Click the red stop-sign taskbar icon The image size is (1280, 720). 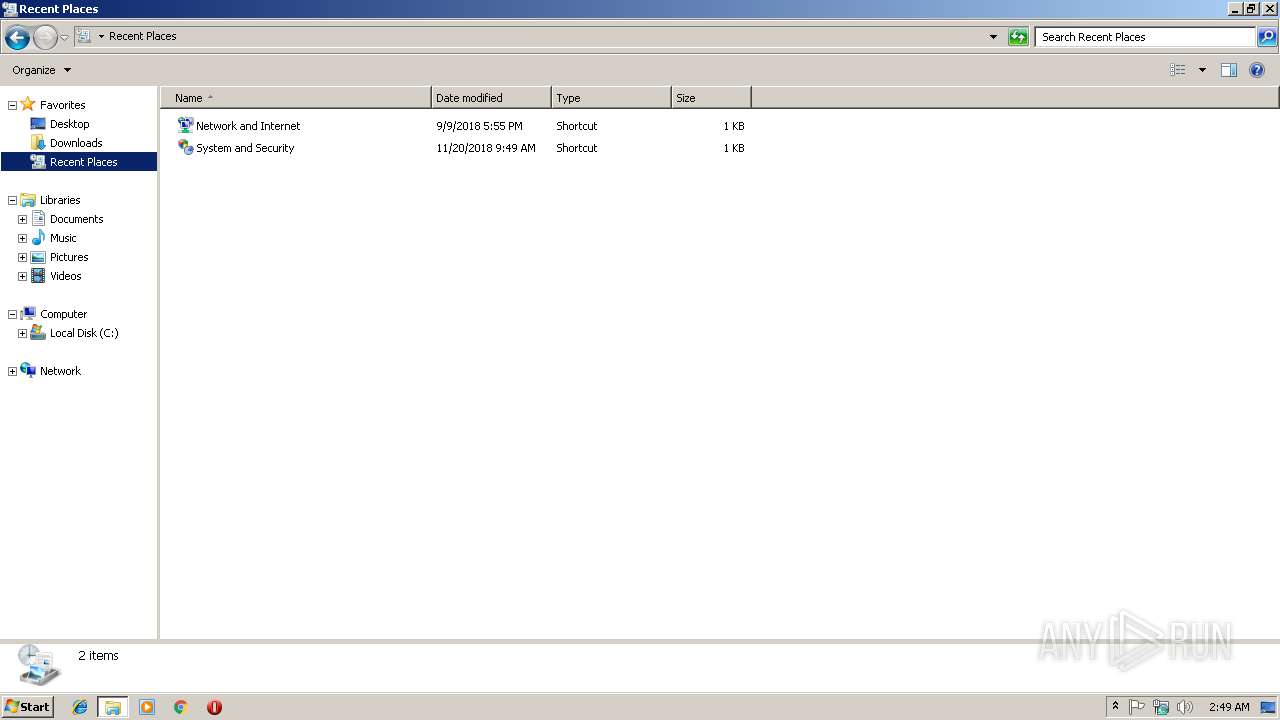click(214, 707)
